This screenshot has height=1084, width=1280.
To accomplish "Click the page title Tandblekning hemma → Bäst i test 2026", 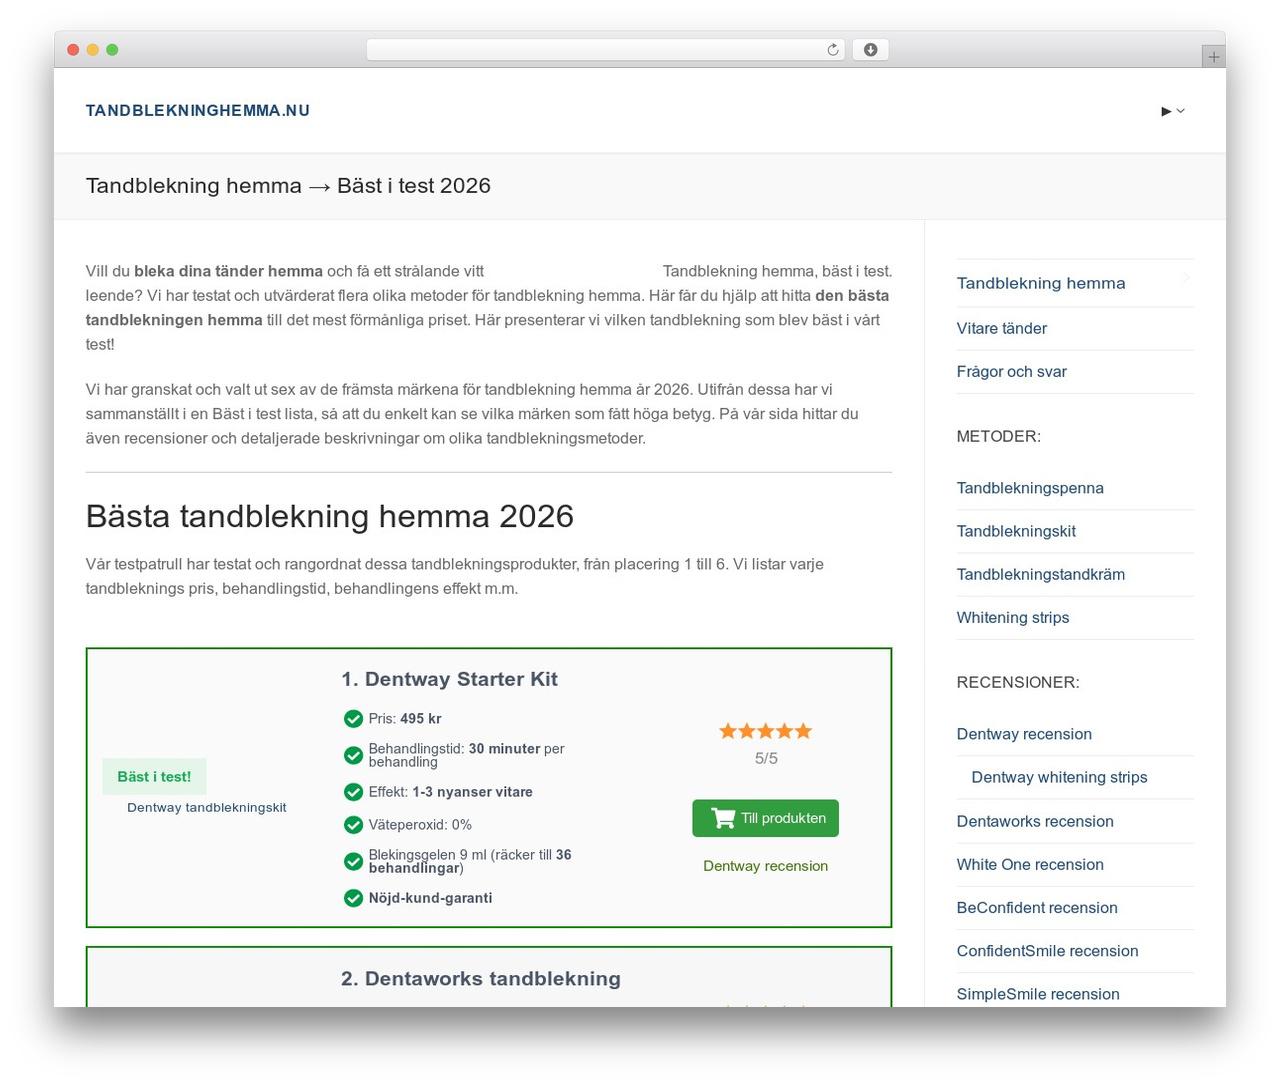I will pos(288,186).
